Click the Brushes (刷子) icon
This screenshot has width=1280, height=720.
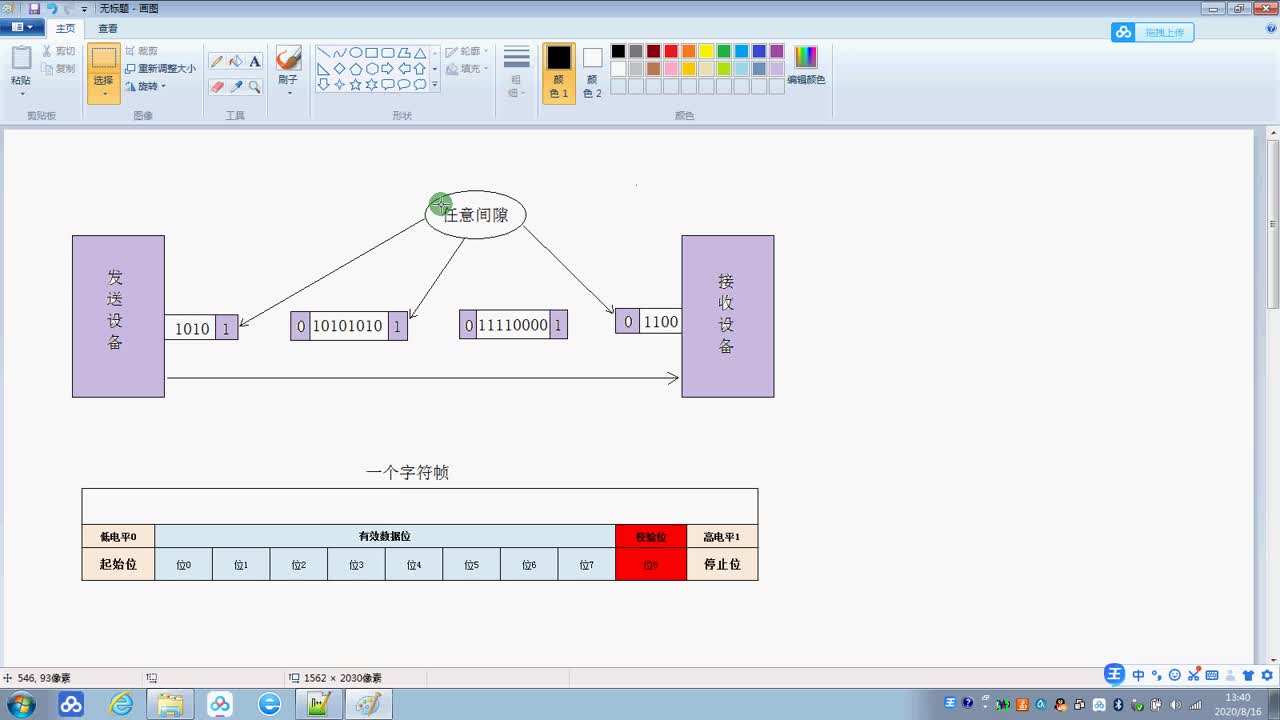pyautogui.click(x=288, y=59)
